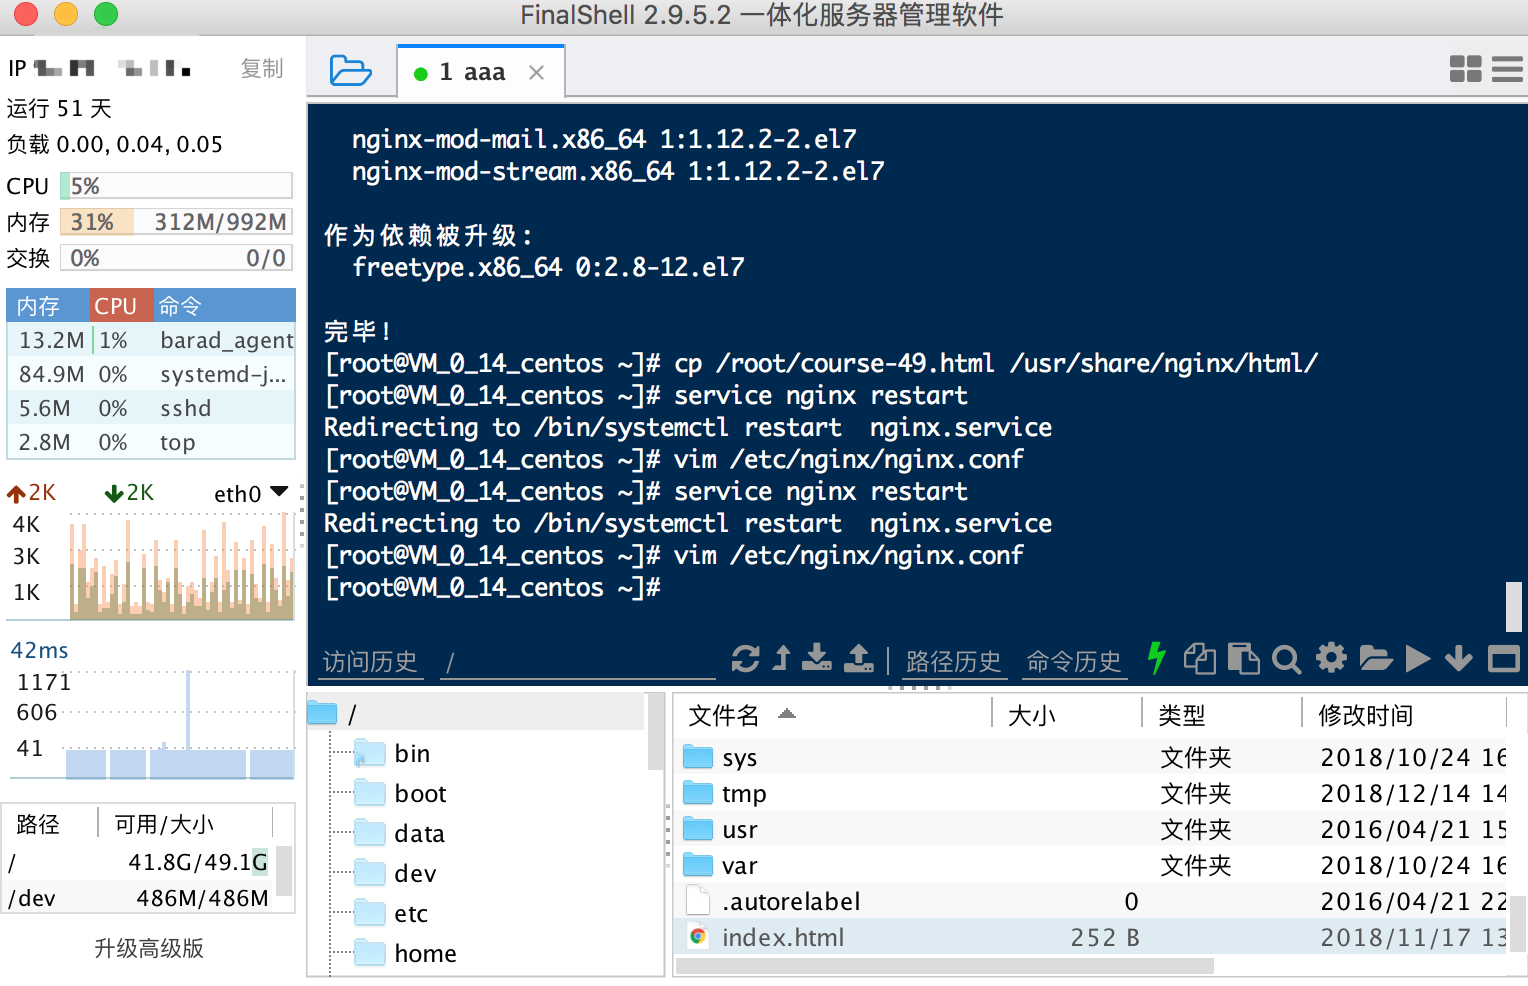
Task: Click the folder tree vertical scrollbar
Action: tap(656, 733)
